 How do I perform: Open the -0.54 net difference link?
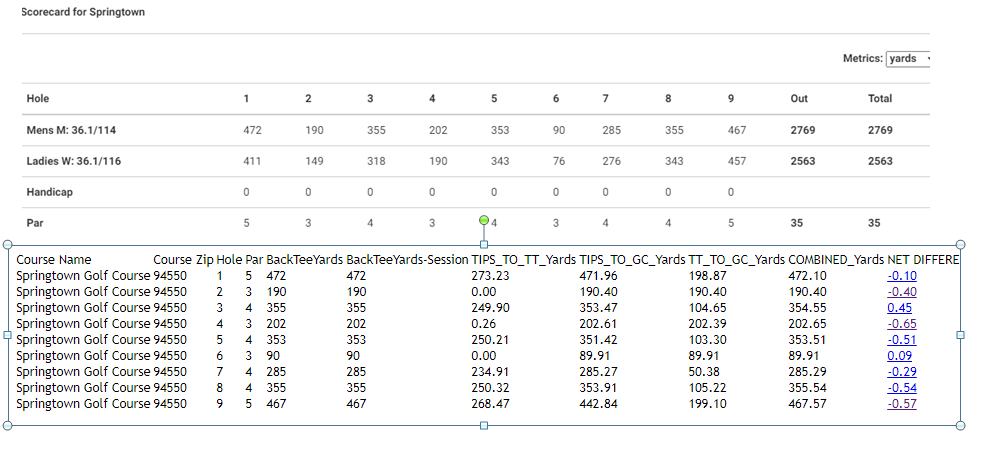(x=902, y=388)
